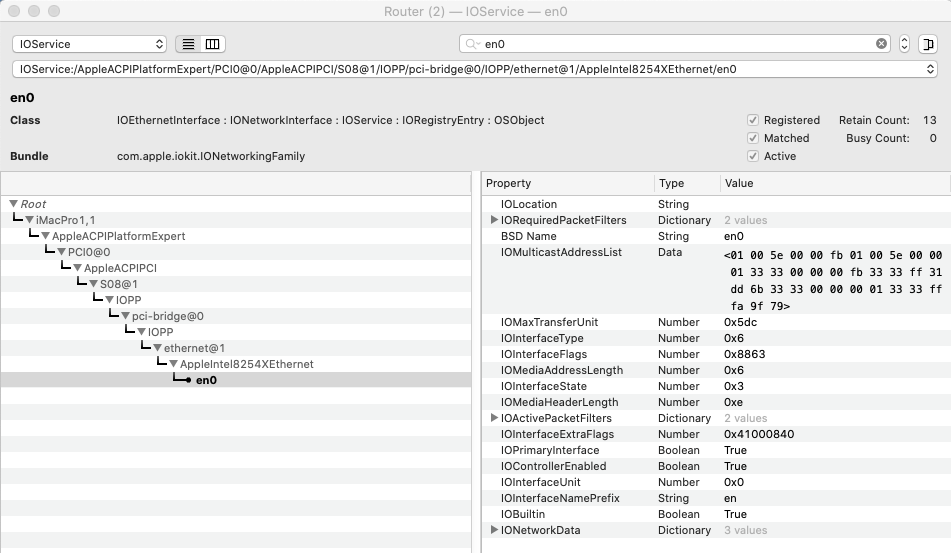Screen dimensions: 951x553
Task: Collapse the AppleACPIPCI node
Action: pyautogui.click(x=78, y=268)
